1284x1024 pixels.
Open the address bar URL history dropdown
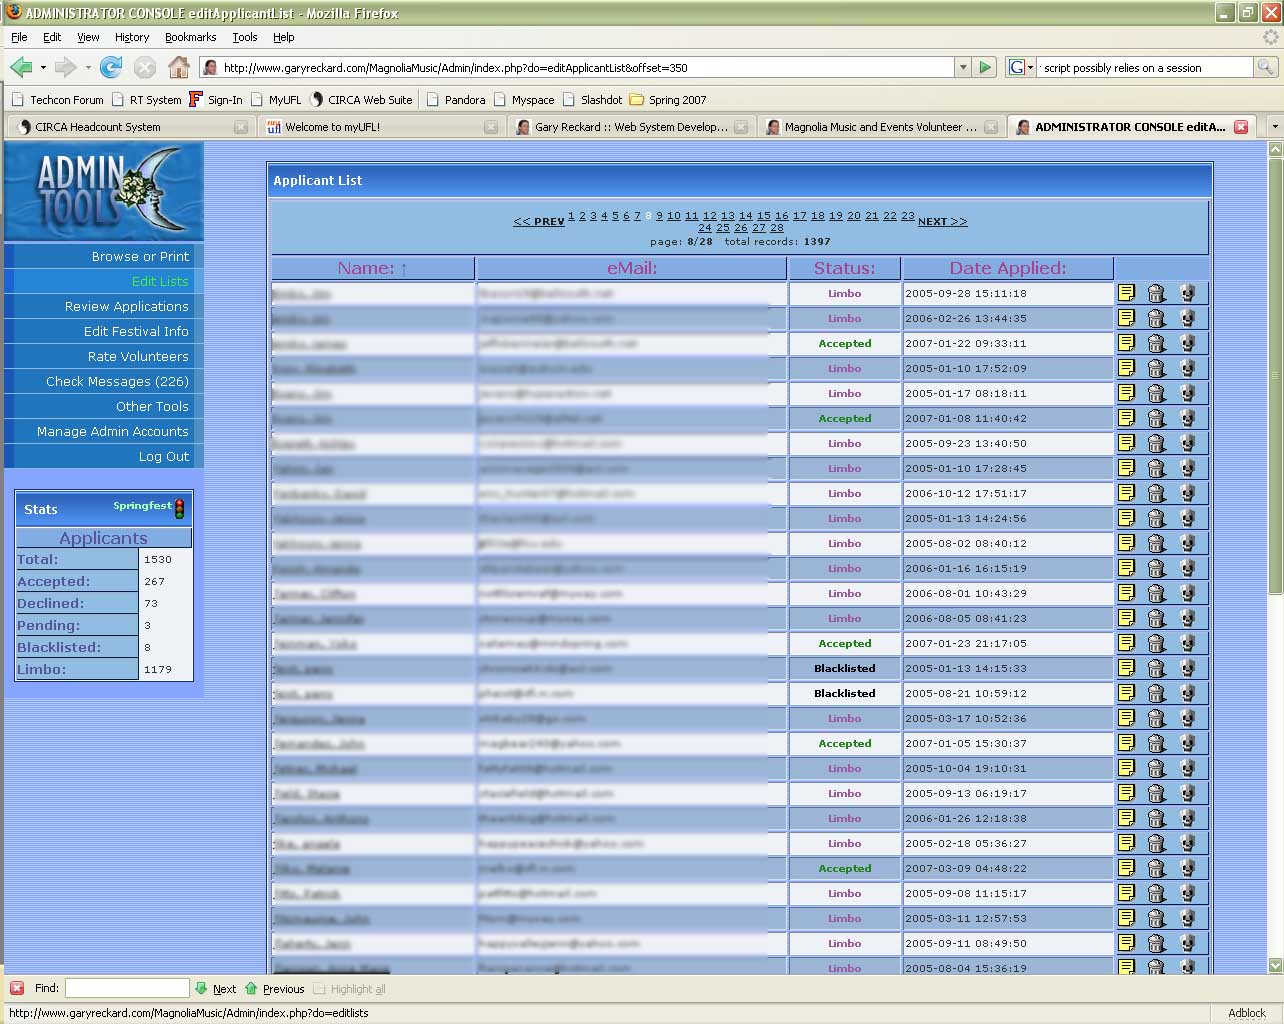tap(963, 67)
